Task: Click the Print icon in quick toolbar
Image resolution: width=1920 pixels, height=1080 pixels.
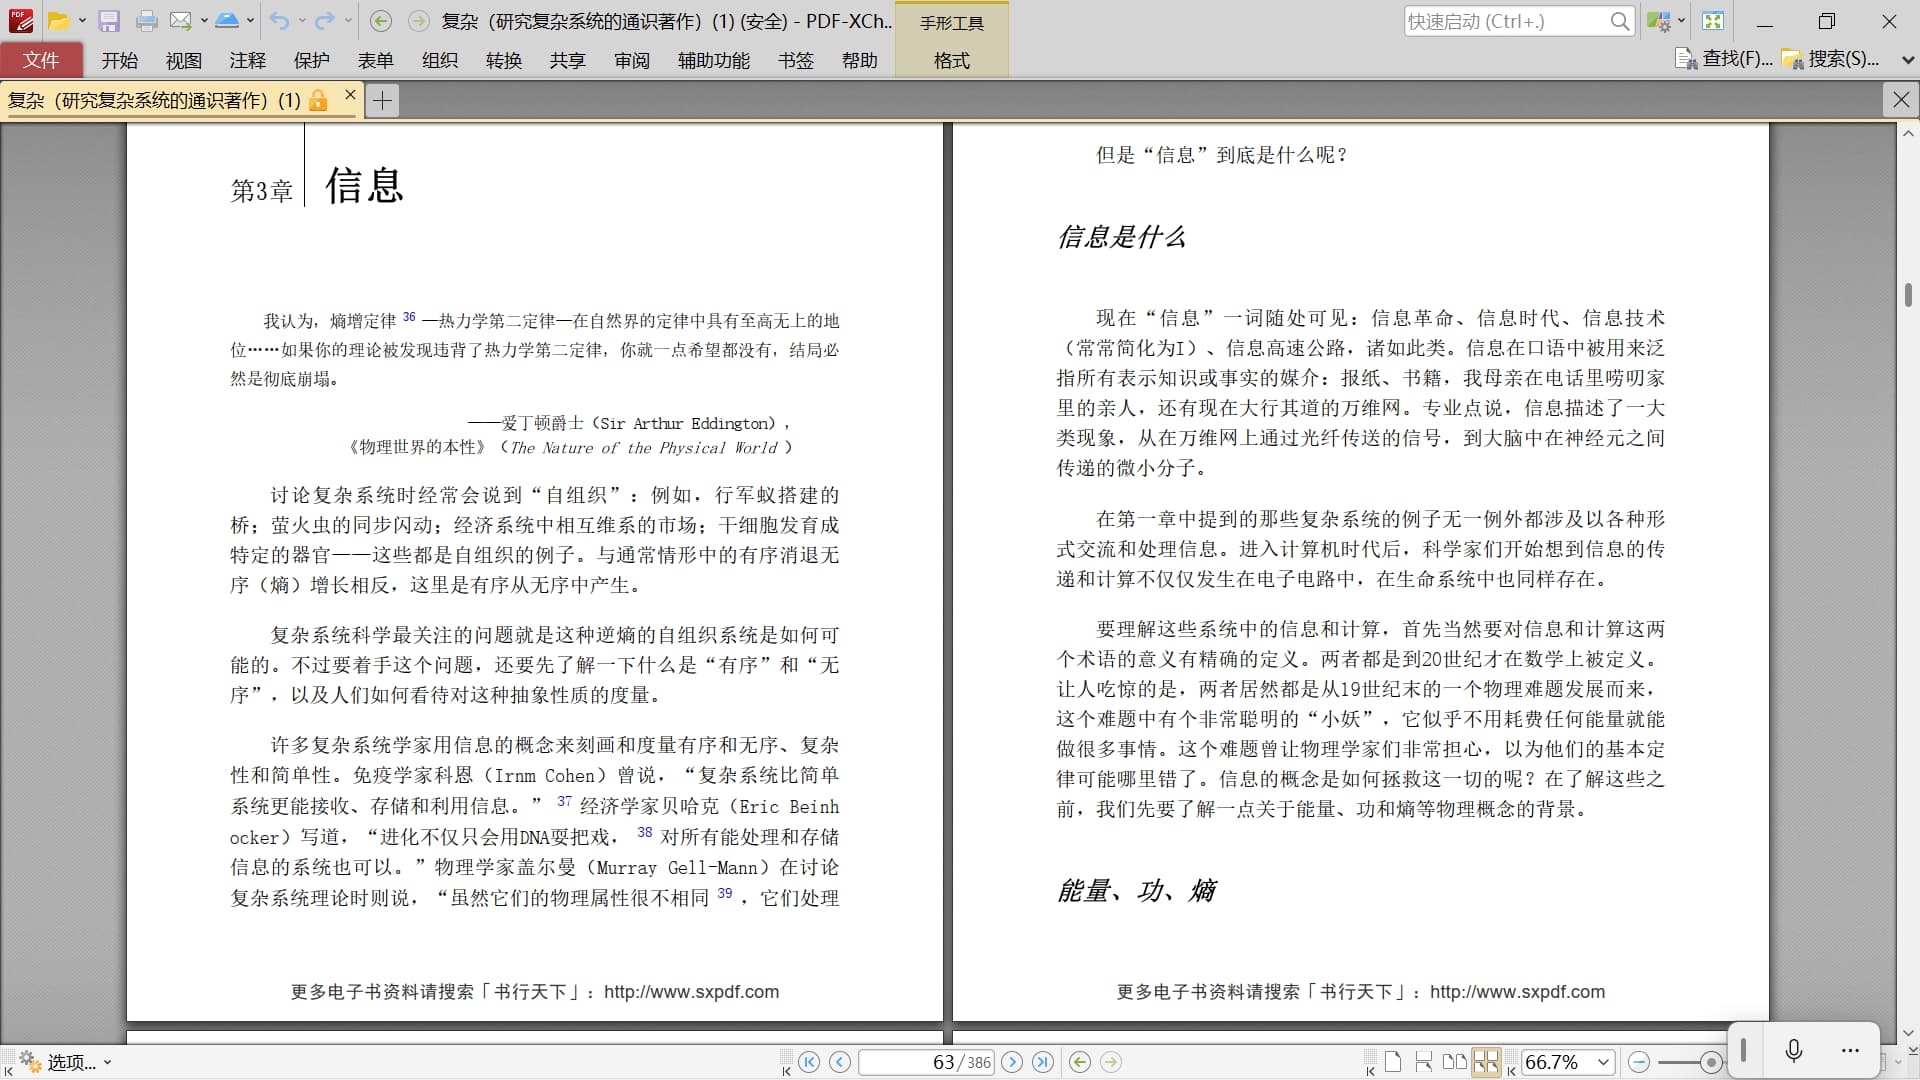Action: [146, 21]
